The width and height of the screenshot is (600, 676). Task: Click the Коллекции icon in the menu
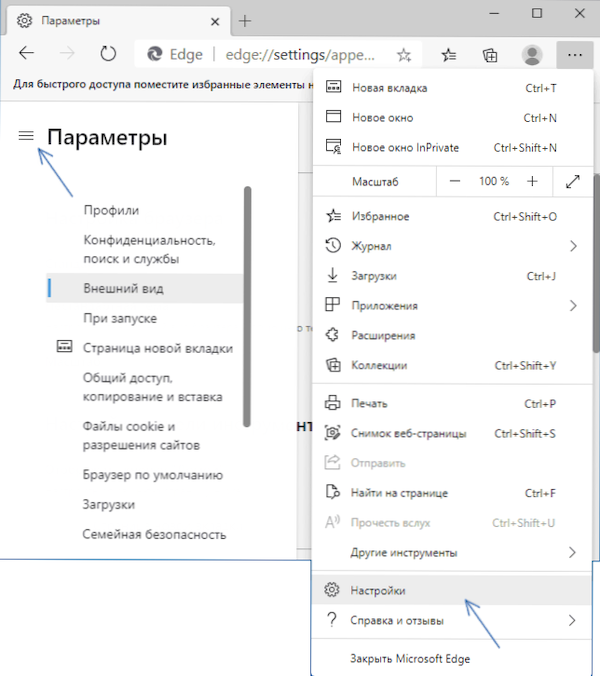(333, 365)
